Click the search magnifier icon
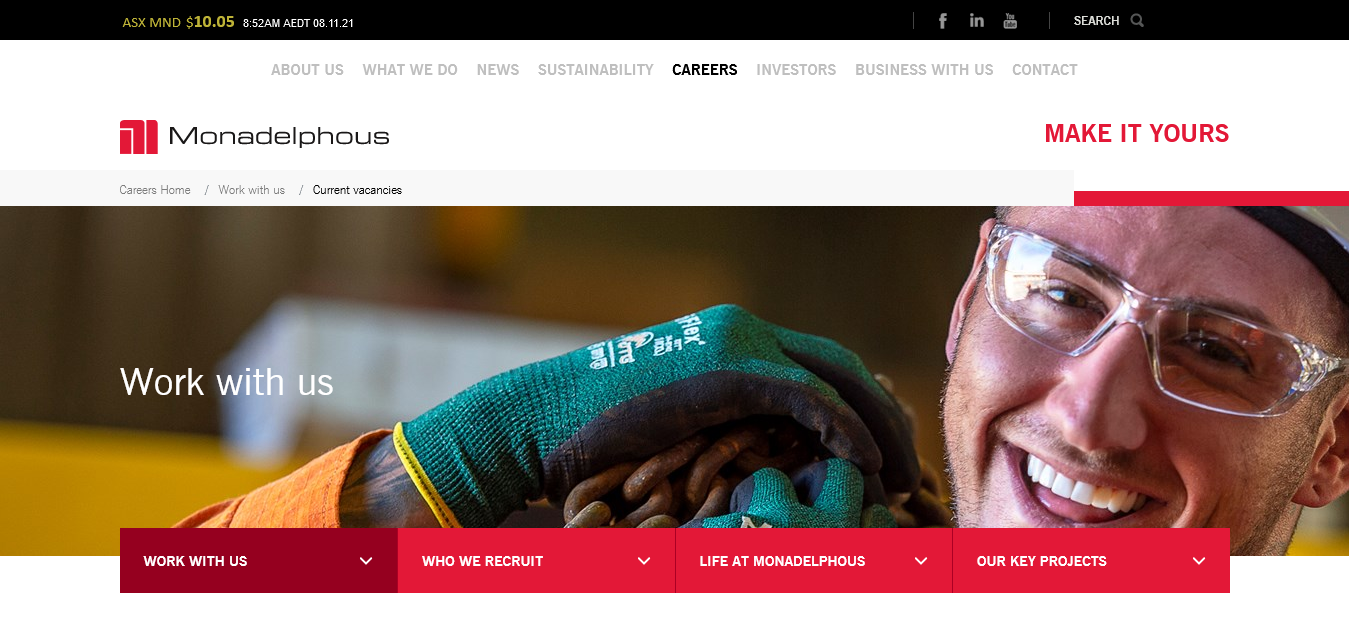1366x643 pixels. point(1137,20)
